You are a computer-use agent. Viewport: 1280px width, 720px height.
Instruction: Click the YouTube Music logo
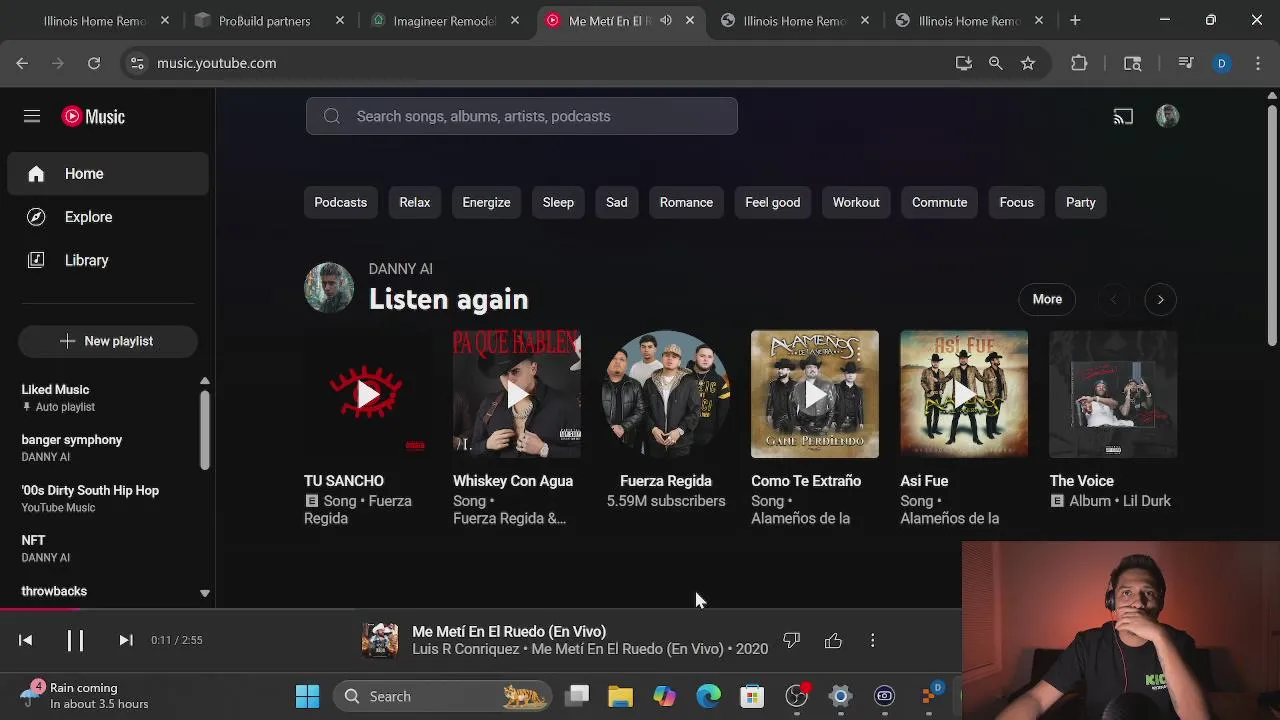pyautogui.click(x=93, y=116)
